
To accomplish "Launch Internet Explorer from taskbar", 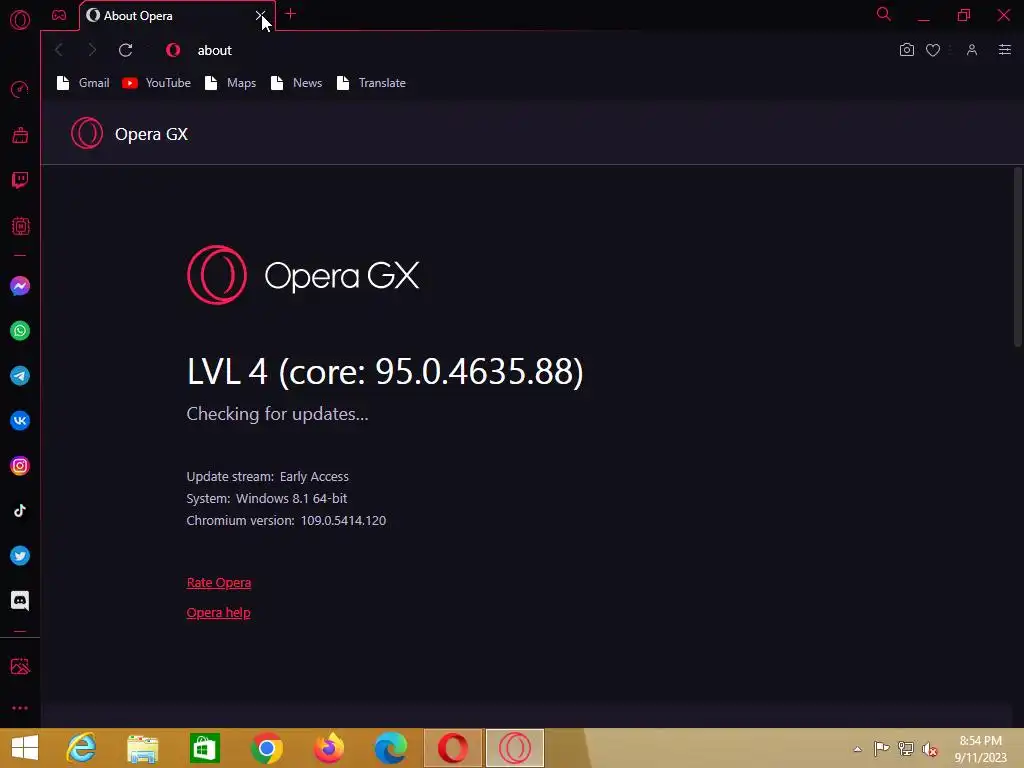I will pos(82,748).
